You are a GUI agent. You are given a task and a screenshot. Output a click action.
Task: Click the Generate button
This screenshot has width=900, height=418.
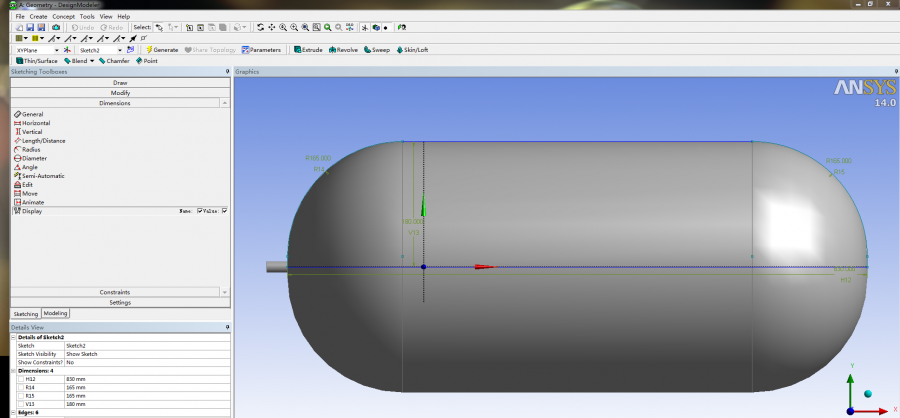[162, 49]
